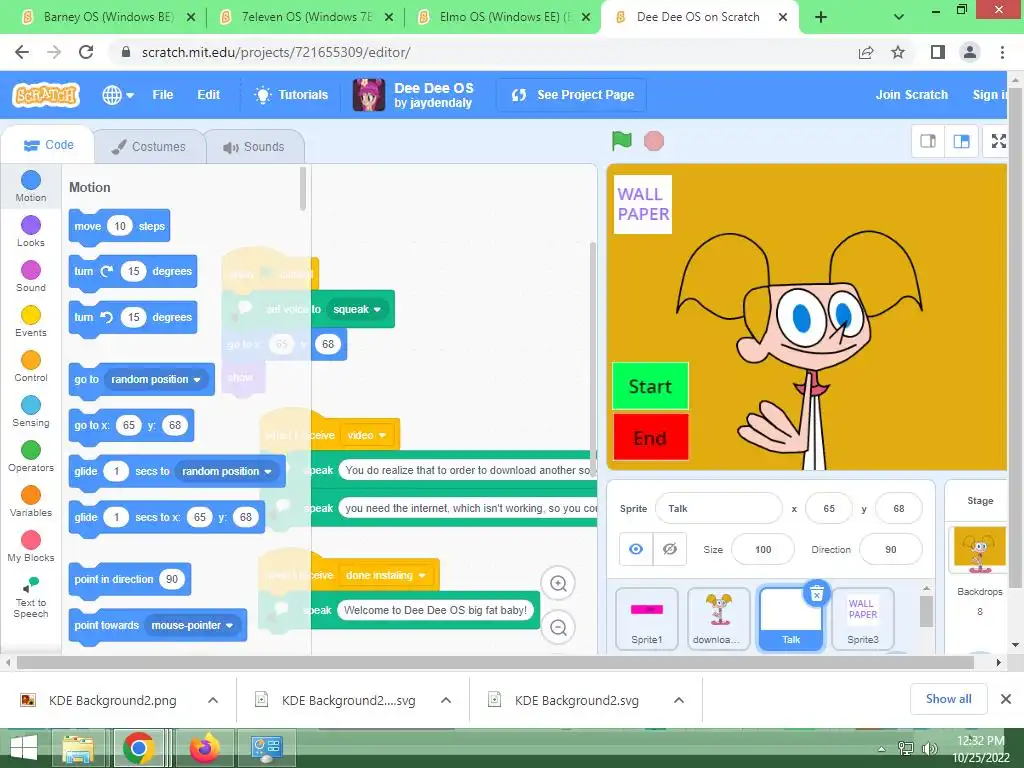
Task: Select the Operators block category
Action: click(x=31, y=457)
